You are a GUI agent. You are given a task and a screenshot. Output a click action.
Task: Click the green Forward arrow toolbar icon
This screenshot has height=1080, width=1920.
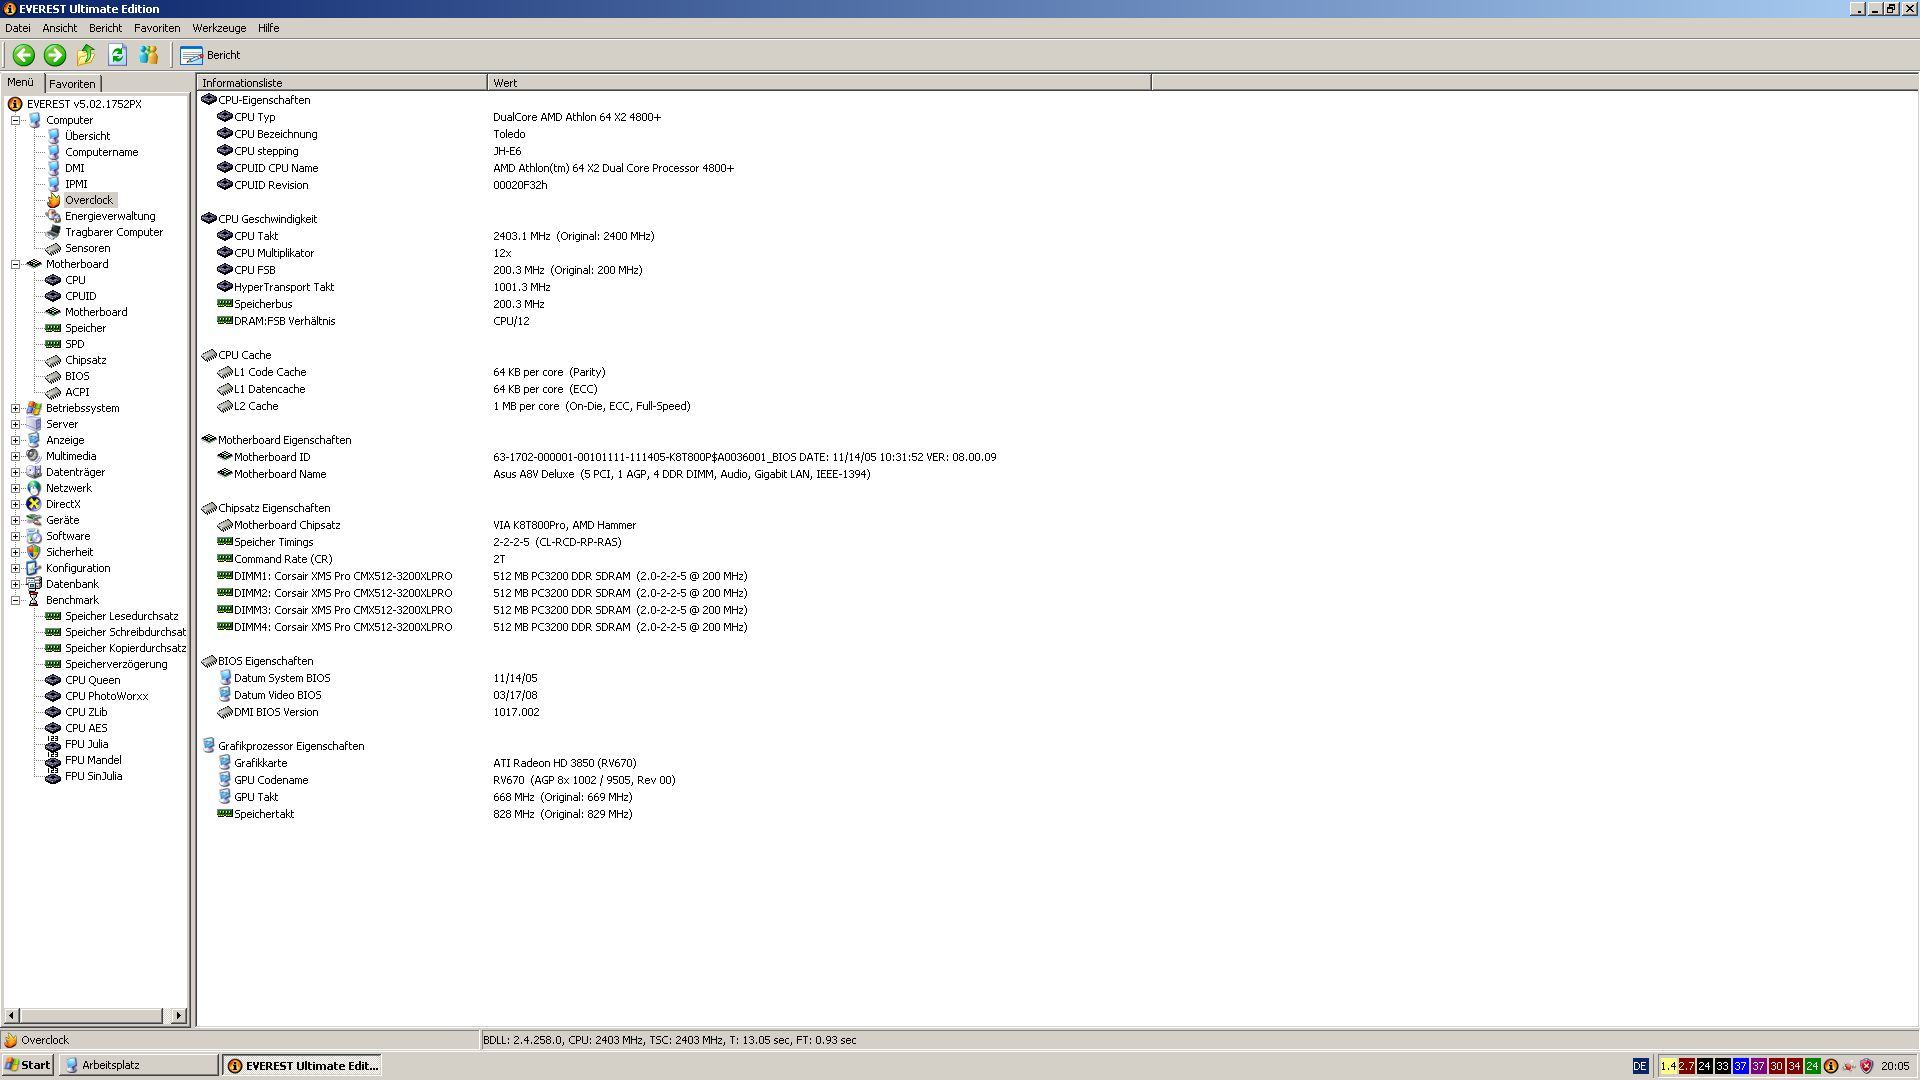coord(55,55)
